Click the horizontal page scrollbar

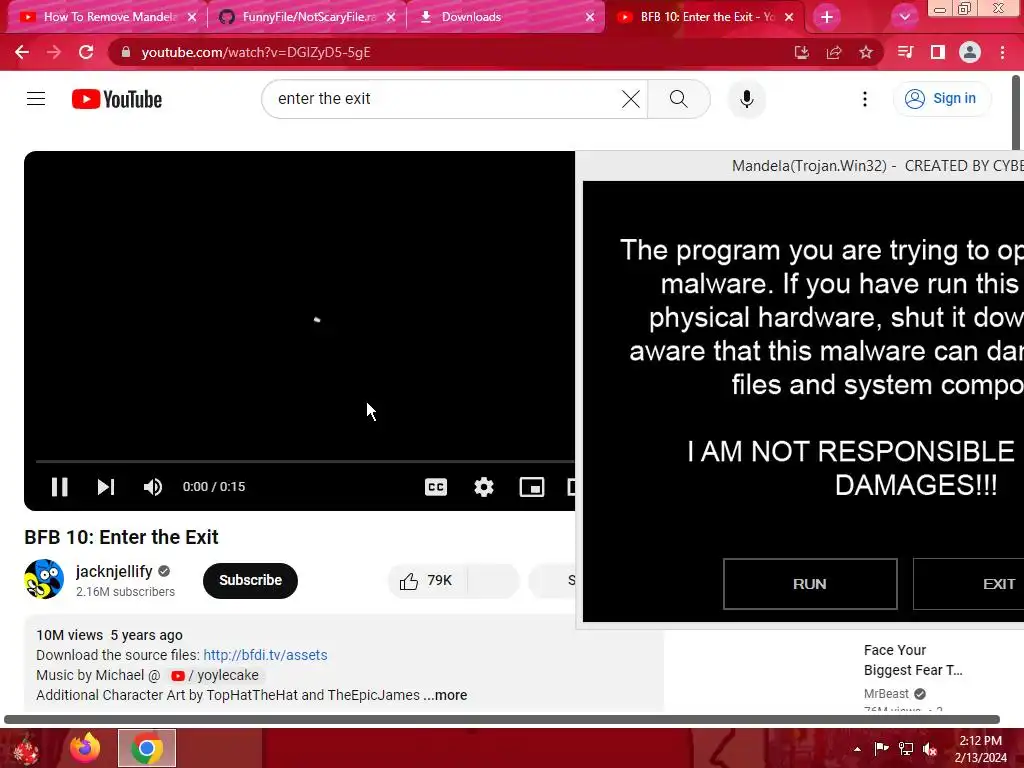click(x=502, y=719)
